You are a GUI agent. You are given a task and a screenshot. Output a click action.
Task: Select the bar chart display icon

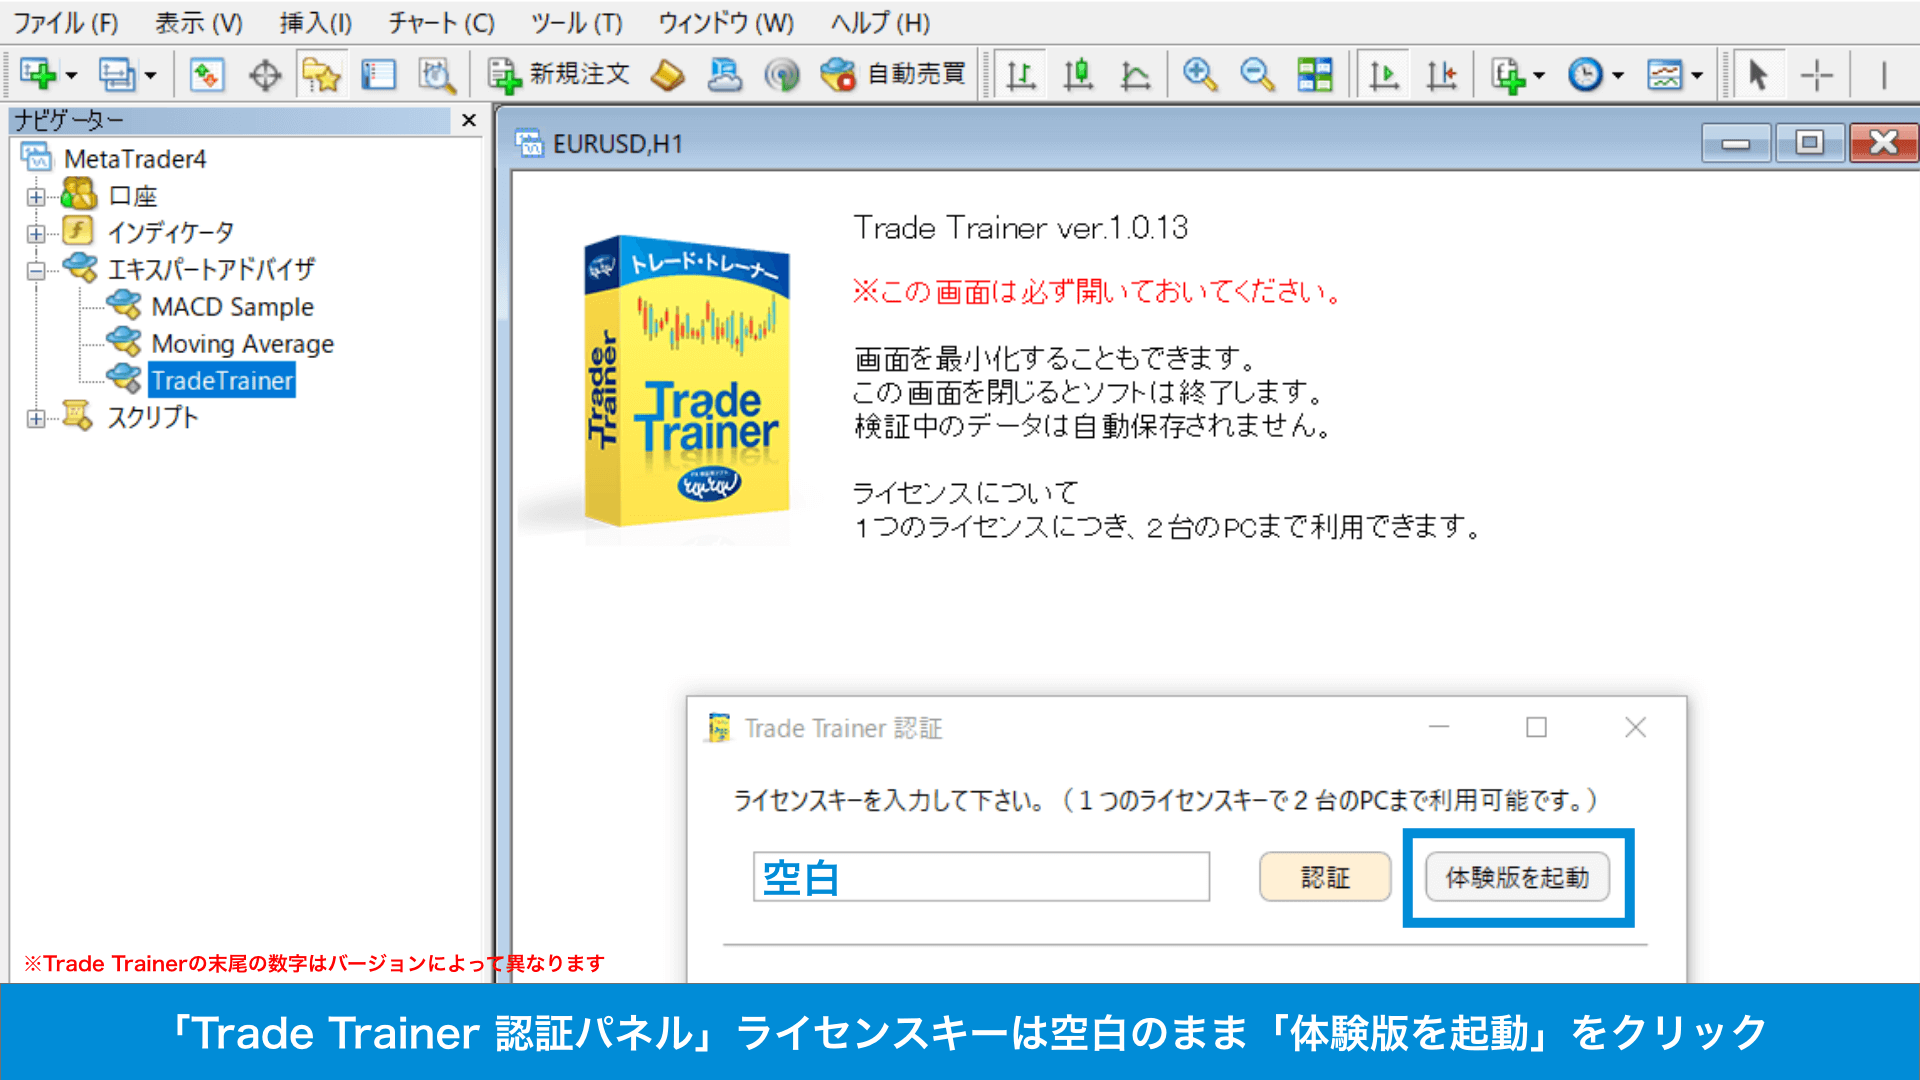[1021, 73]
